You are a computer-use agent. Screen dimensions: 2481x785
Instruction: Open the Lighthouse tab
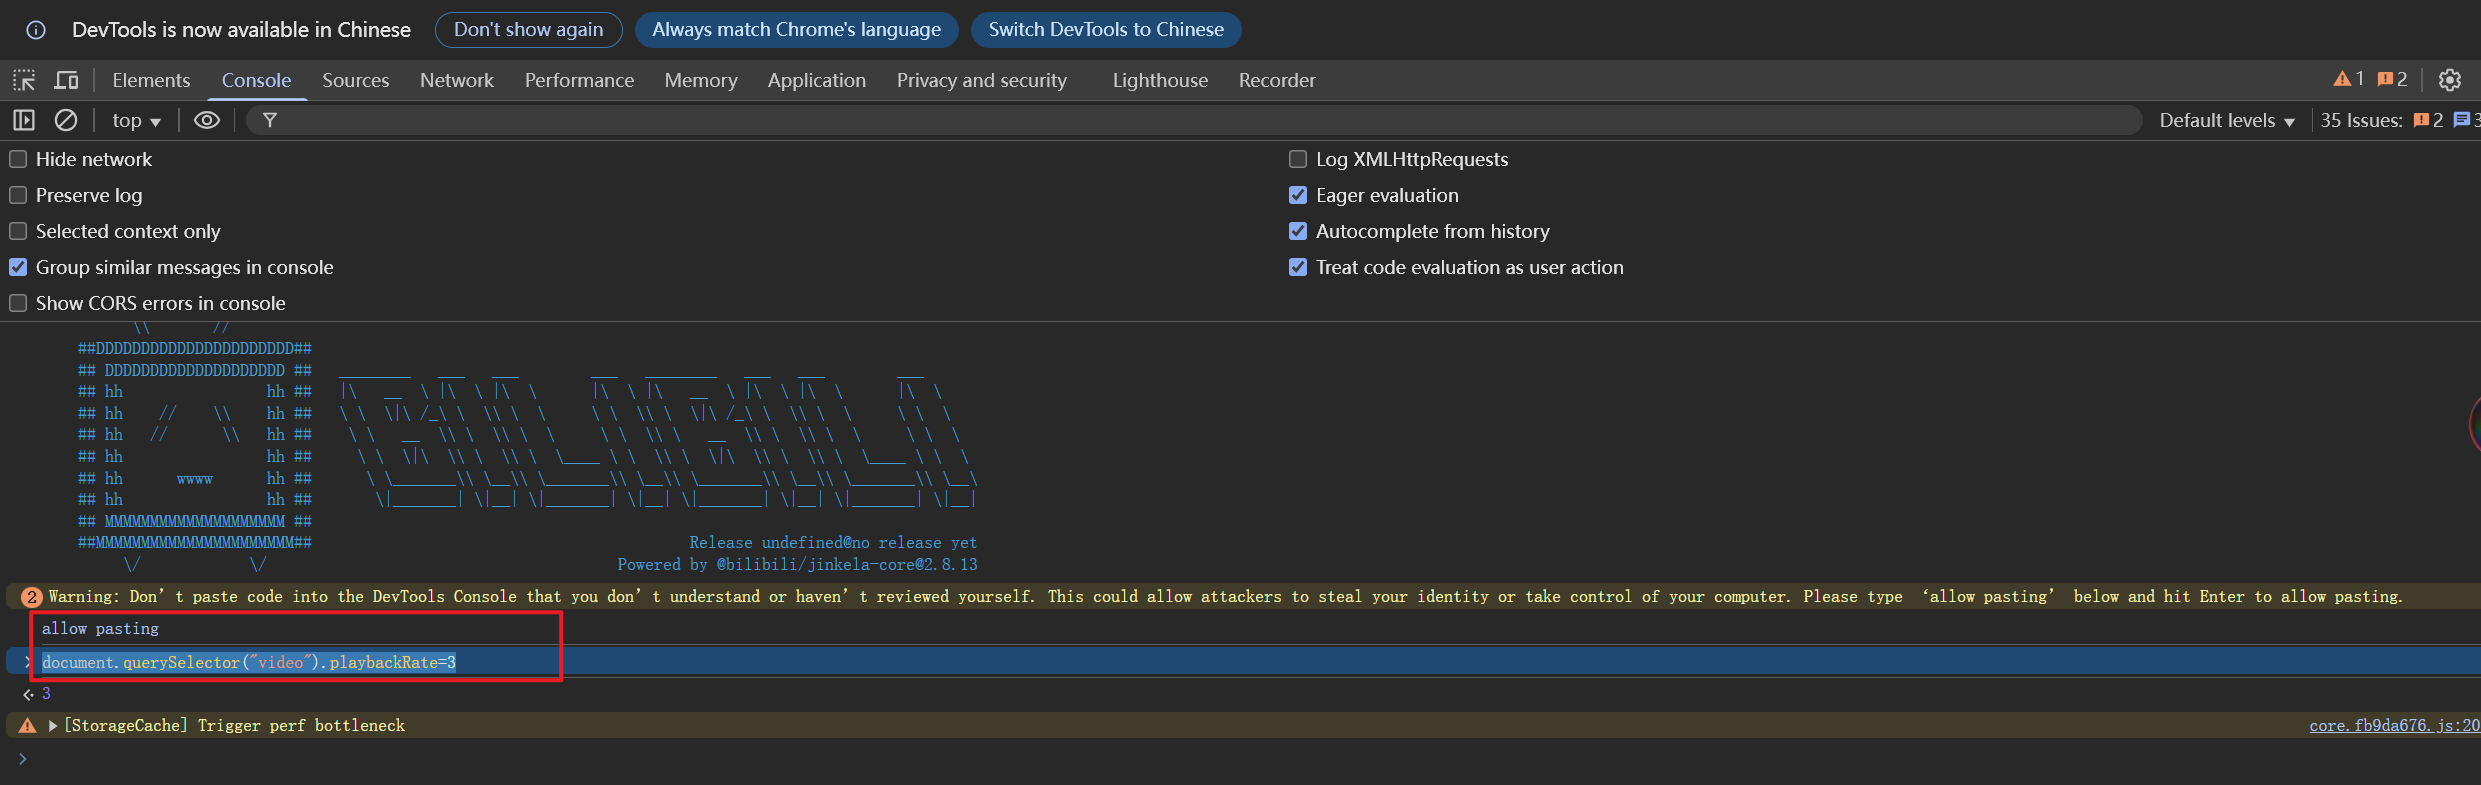pos(1160,80)
